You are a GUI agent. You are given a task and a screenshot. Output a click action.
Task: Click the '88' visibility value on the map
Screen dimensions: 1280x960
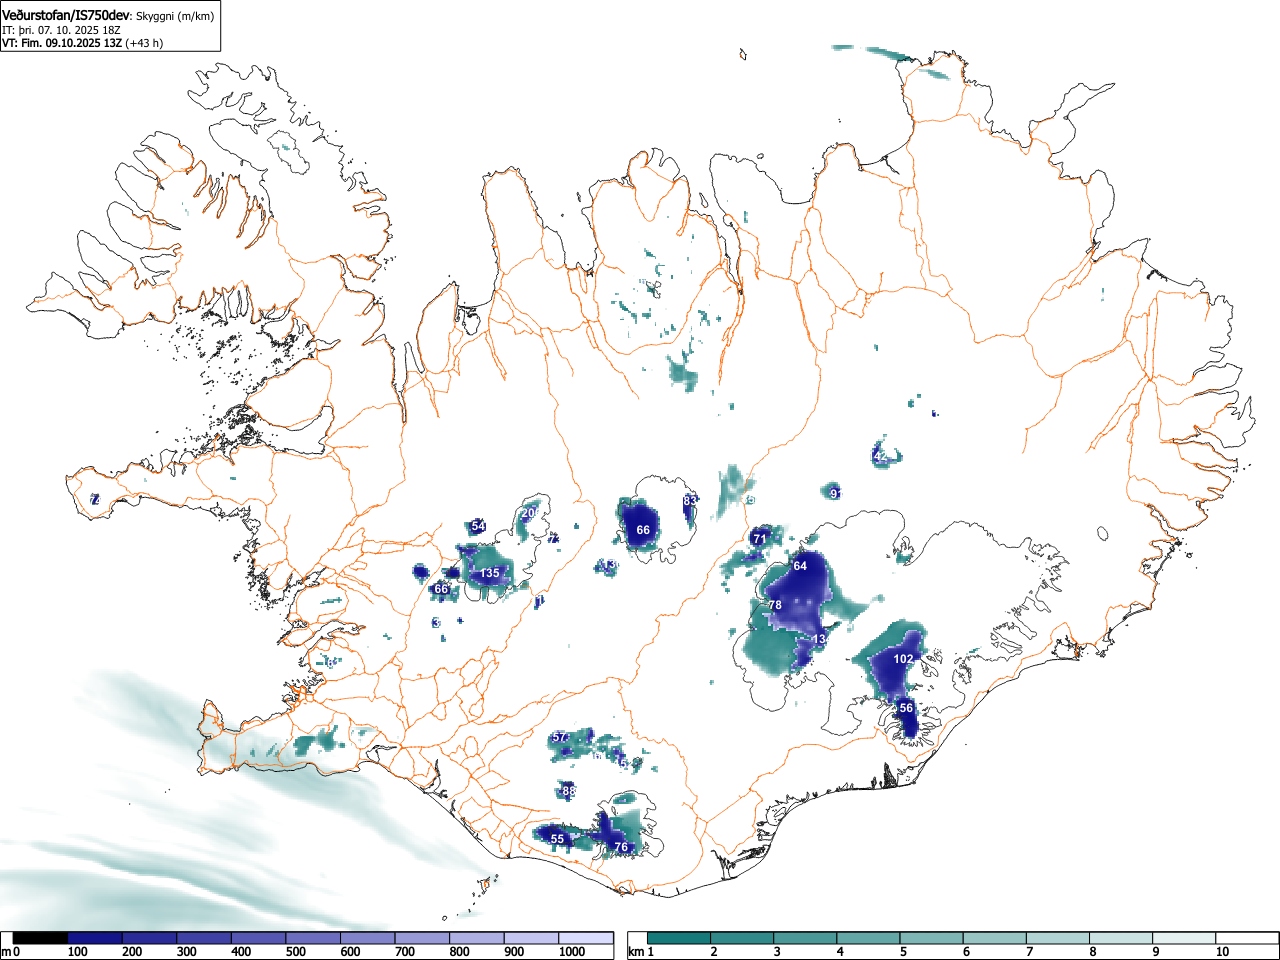[569, 791]
